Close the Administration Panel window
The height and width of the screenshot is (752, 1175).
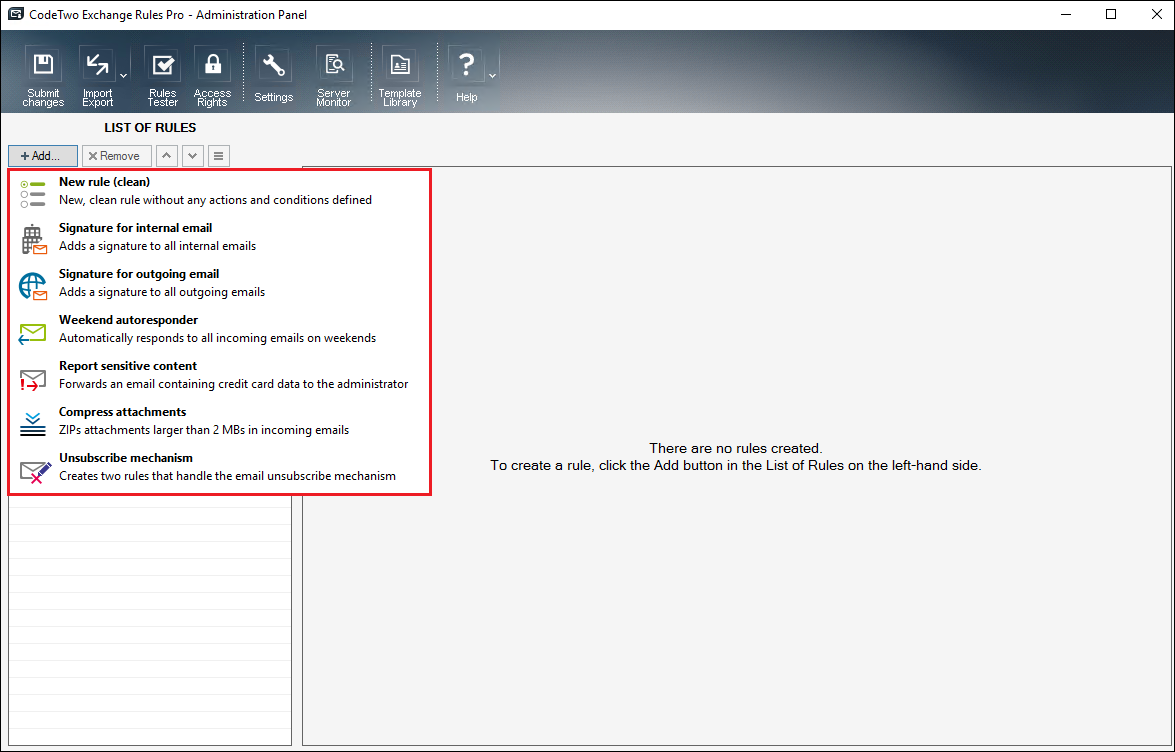(x=1156, y=14)
